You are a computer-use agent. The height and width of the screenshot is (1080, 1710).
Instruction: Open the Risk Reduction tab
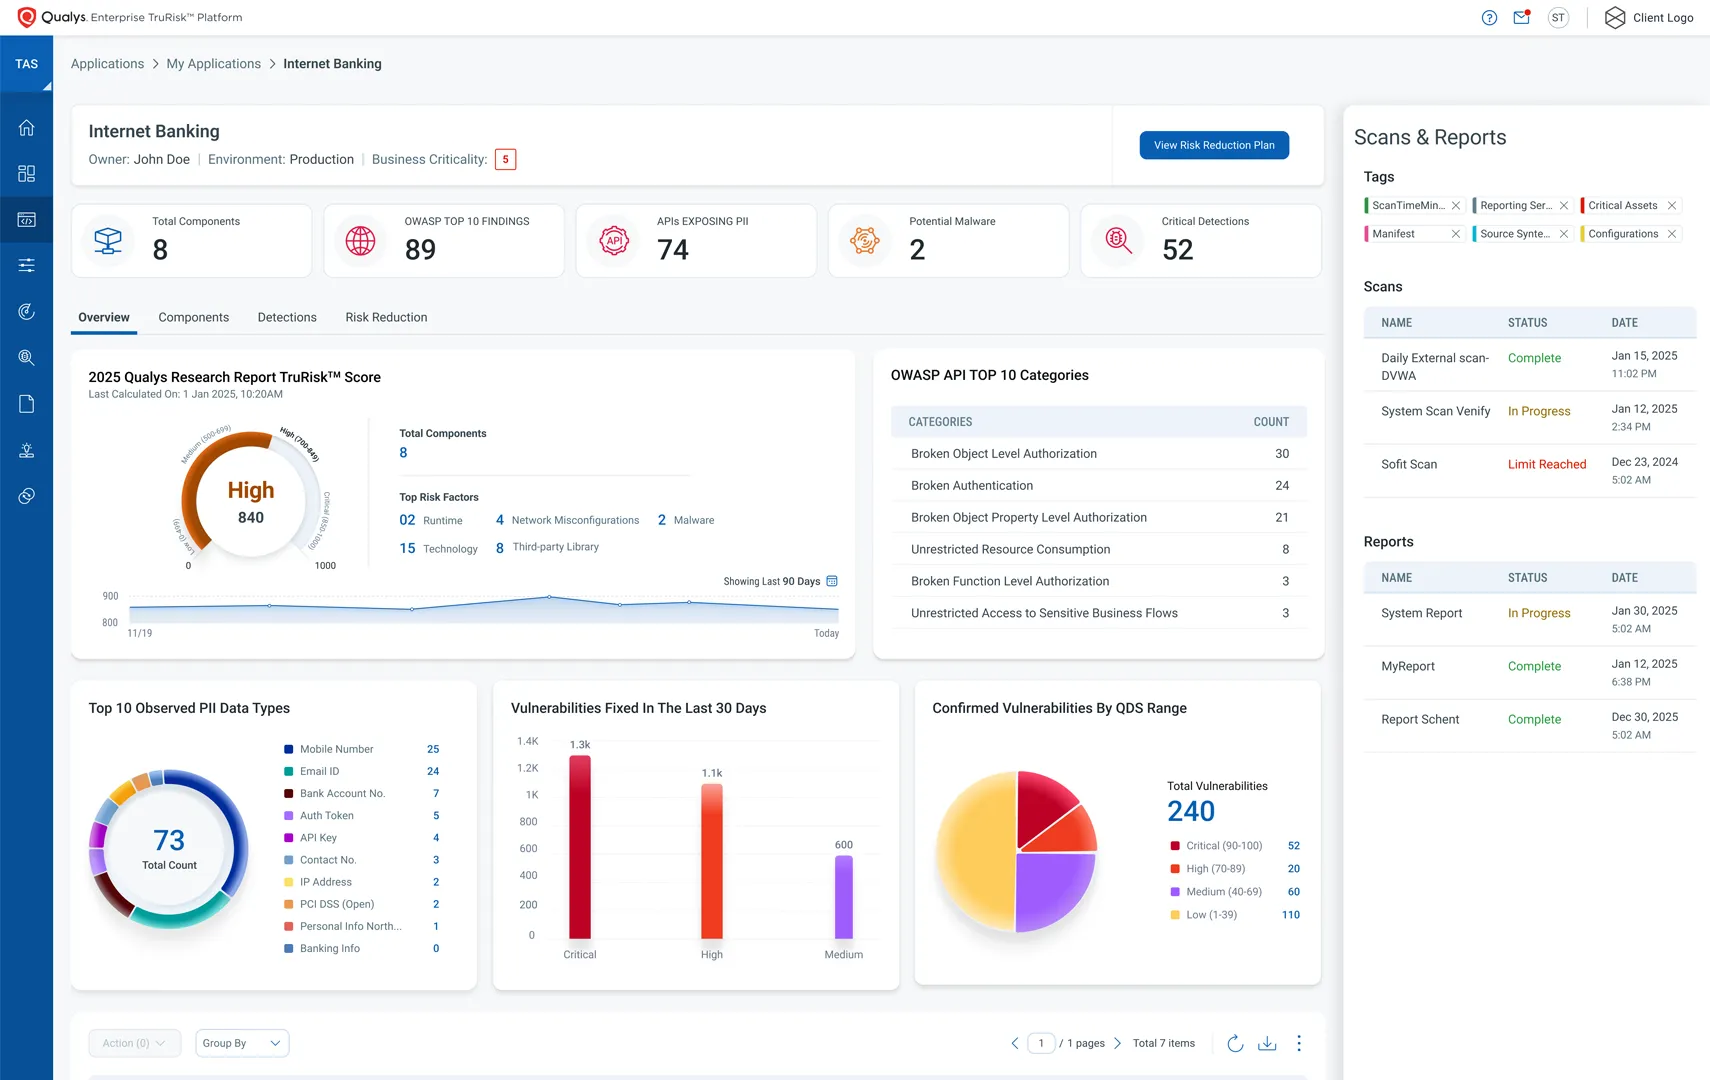pyautogui.click(x=385, y=317)
